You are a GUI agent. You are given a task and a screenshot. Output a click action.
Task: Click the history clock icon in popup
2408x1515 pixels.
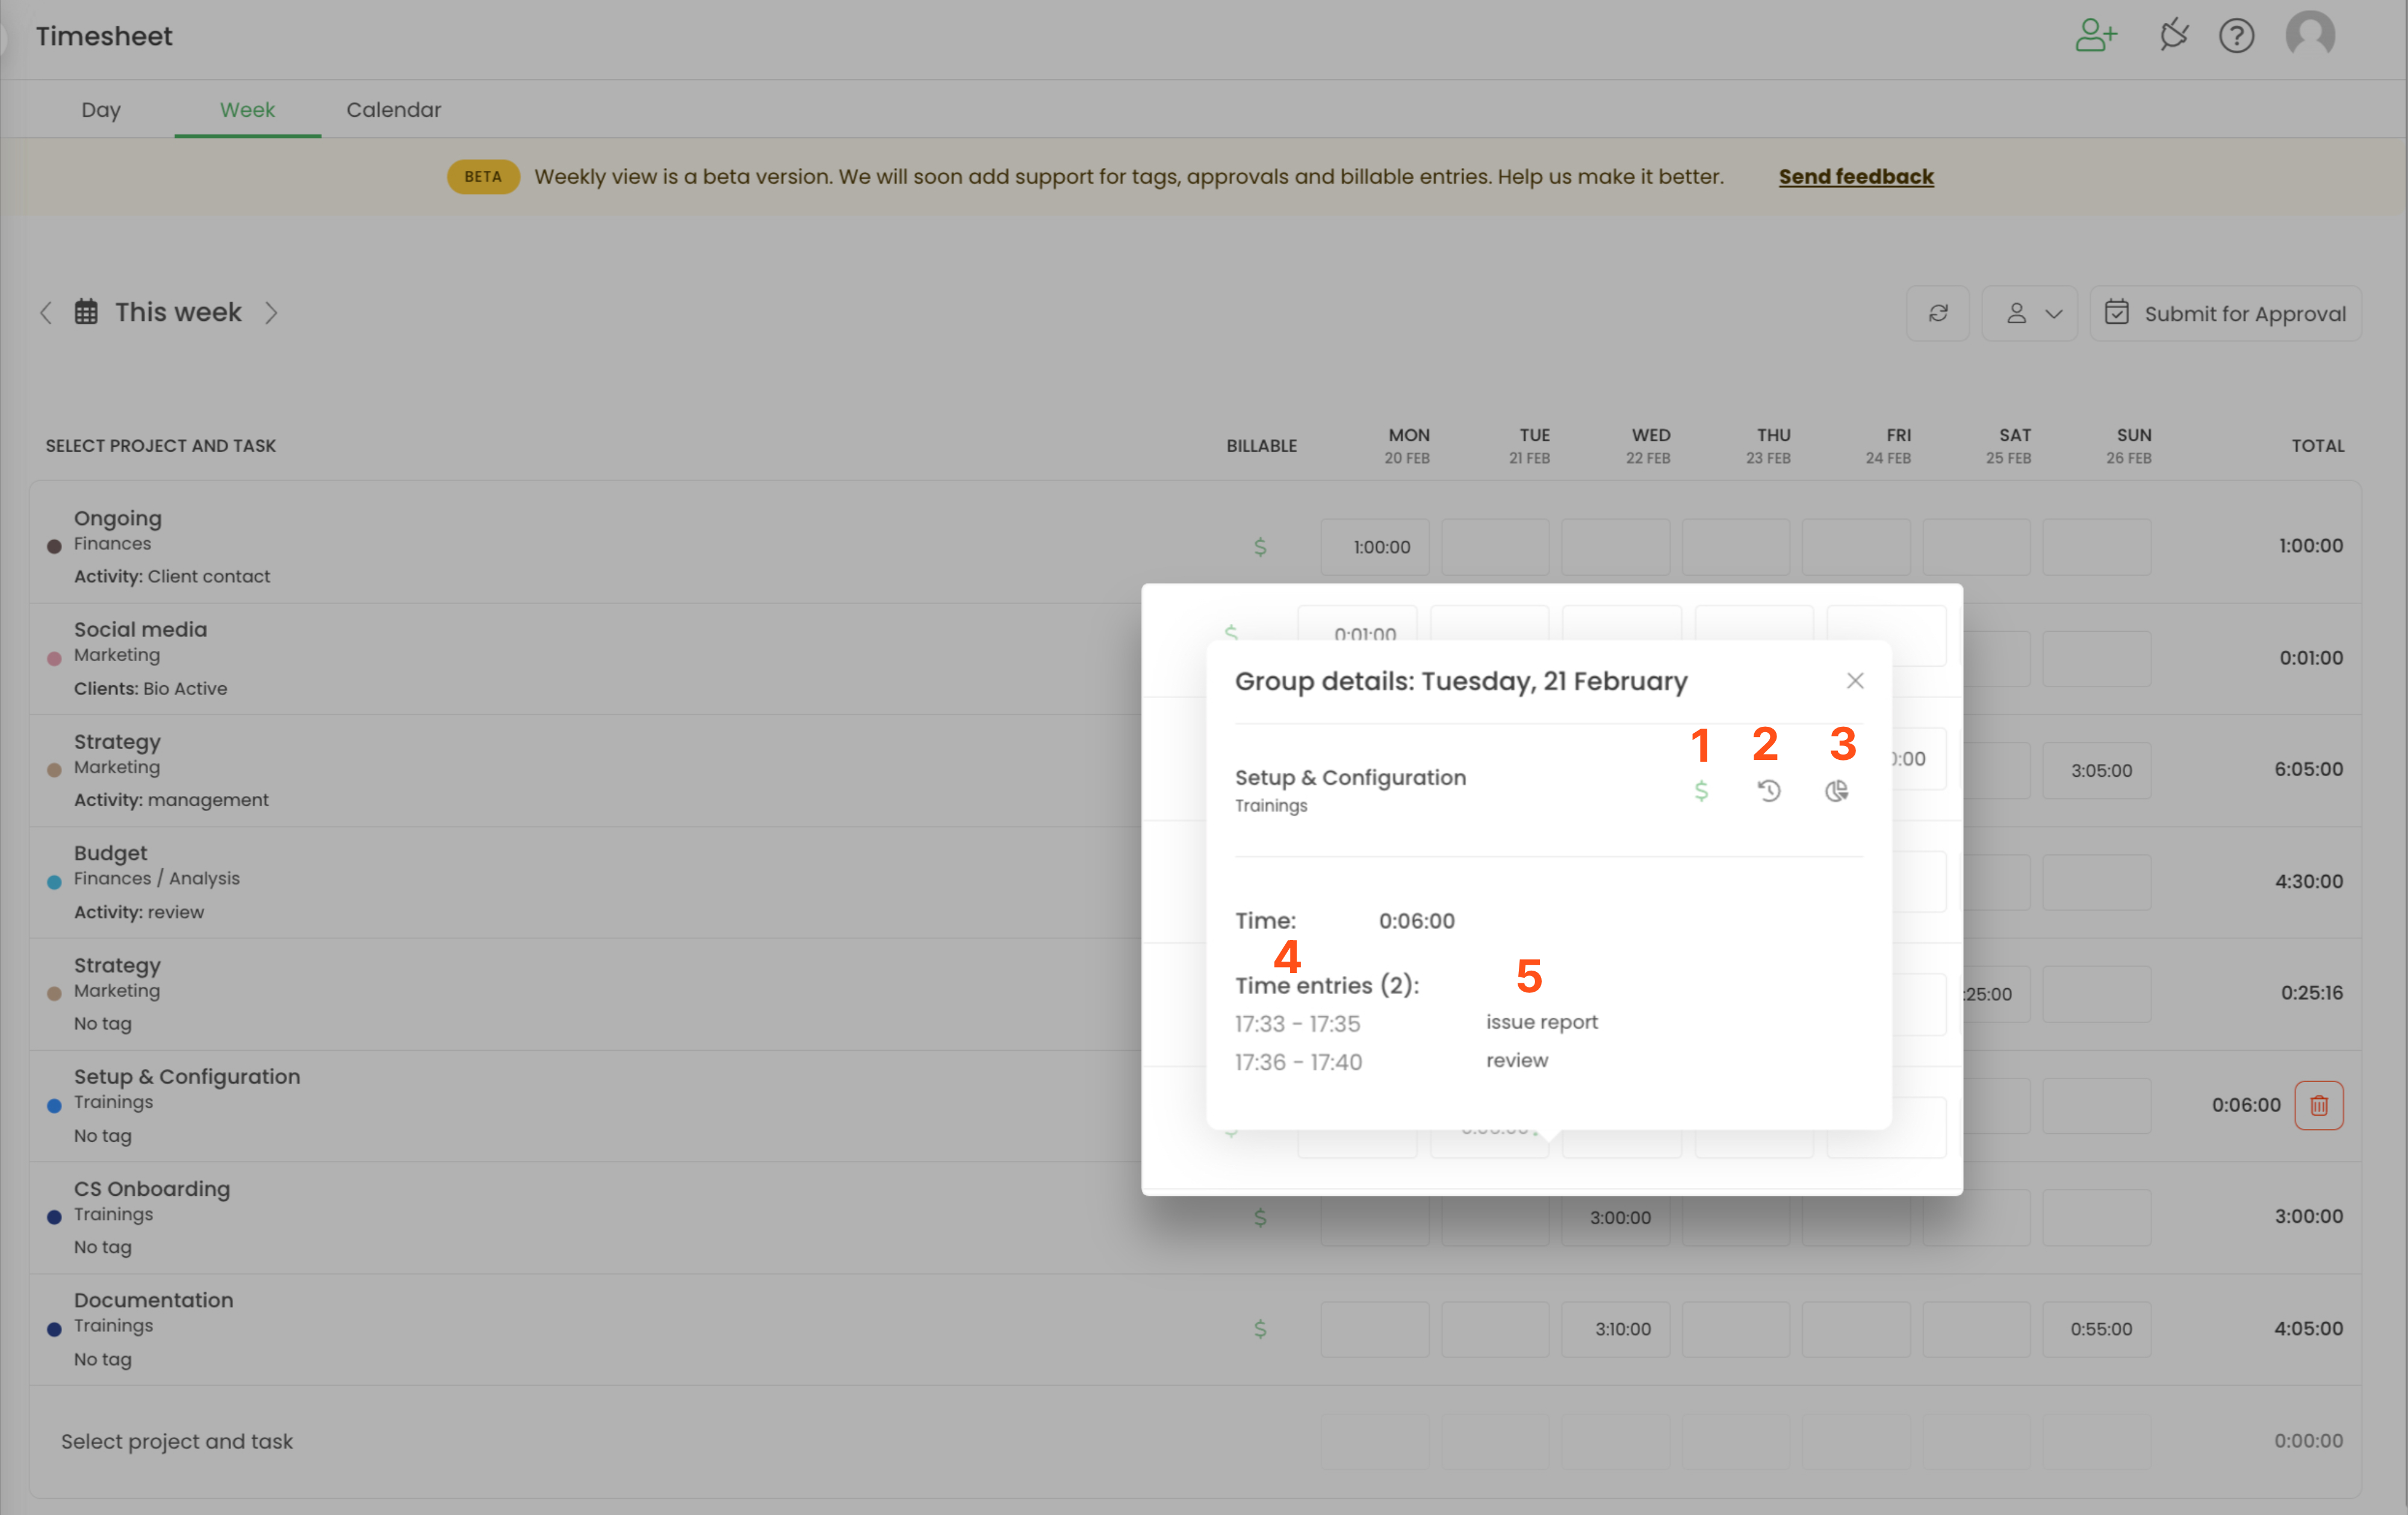click(x=1768, y=791)
